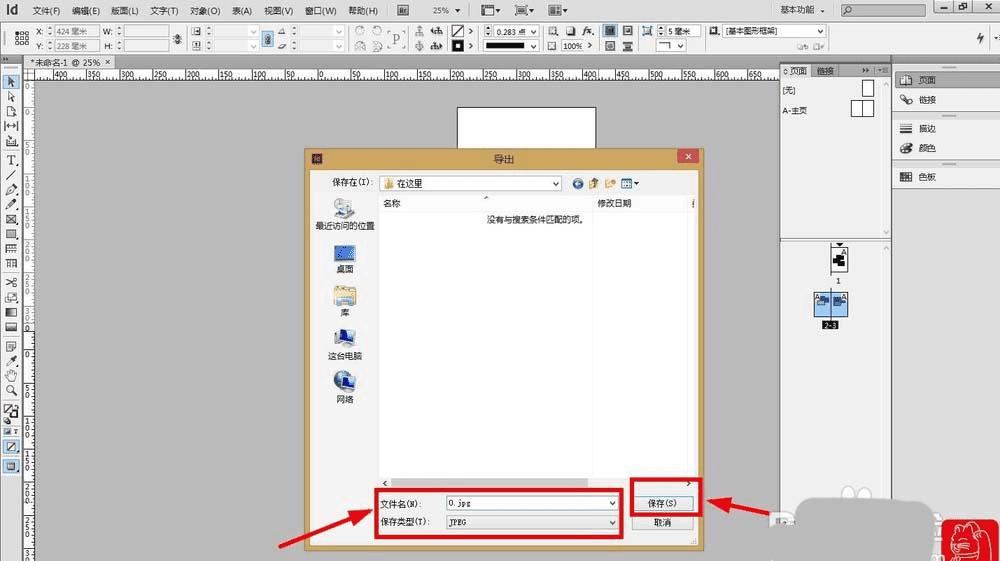Click the stroke color swatch in the control bar
Screen dimensions: 1000x561
point(457,46)
